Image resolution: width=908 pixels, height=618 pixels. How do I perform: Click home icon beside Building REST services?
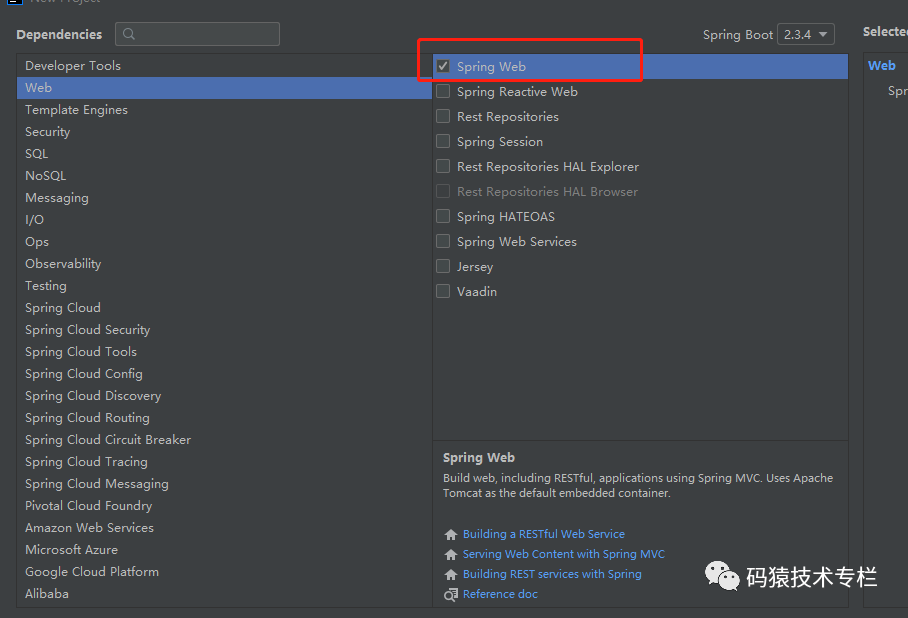451,575
